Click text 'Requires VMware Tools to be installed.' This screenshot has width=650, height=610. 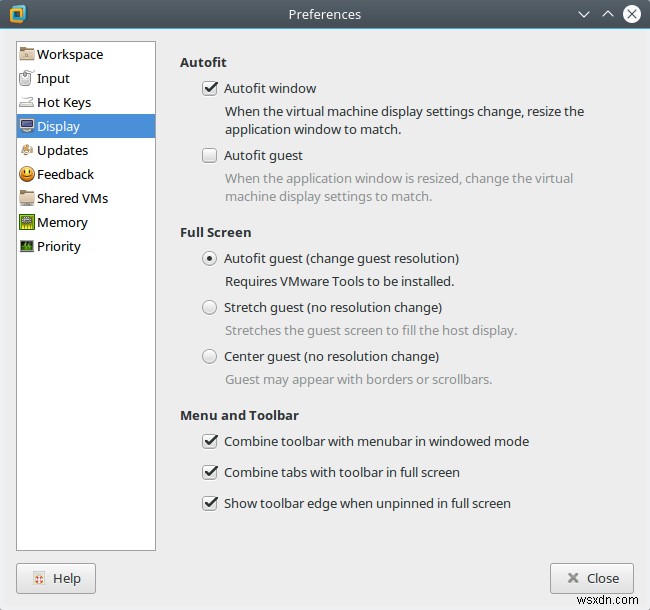pyautogui.click(x=340, y=282)
